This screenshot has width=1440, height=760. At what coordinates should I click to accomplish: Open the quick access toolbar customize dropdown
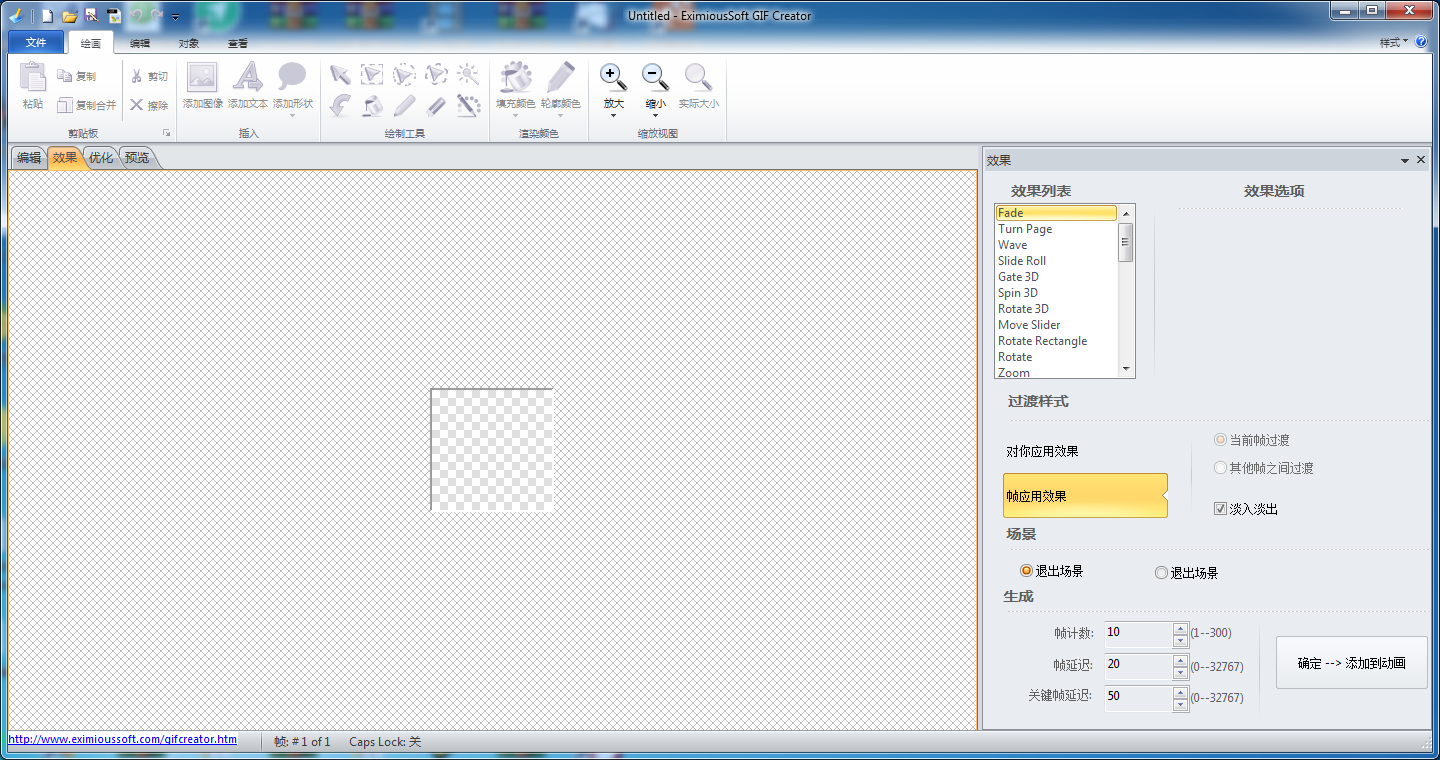click(x=176, y=17)
